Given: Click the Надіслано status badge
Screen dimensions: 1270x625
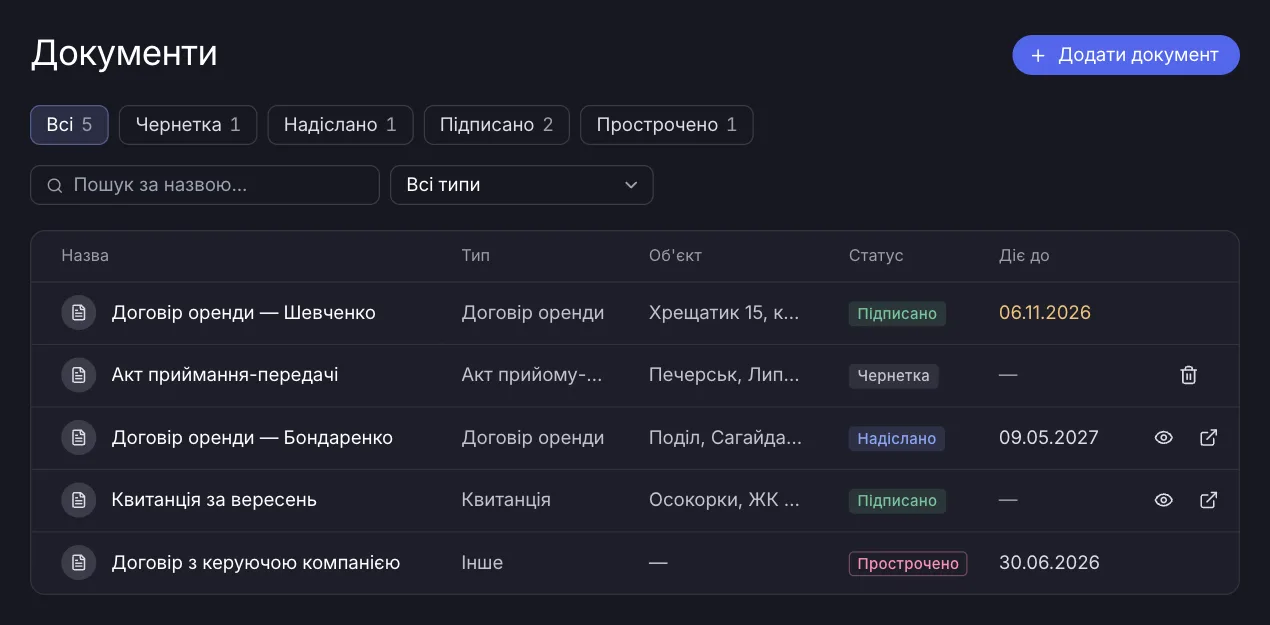Looking at the screenshot, I should [897, 438].
